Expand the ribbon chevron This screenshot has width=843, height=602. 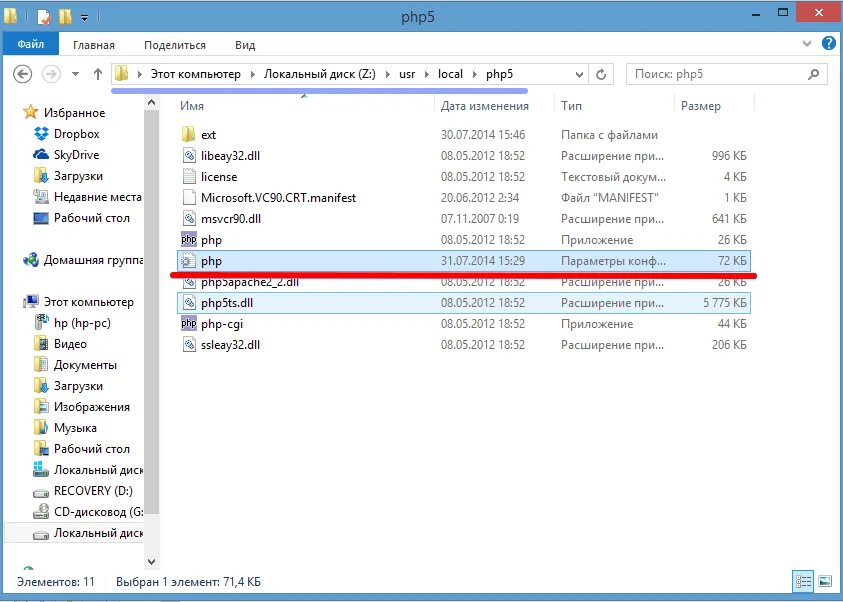[806, 44]
